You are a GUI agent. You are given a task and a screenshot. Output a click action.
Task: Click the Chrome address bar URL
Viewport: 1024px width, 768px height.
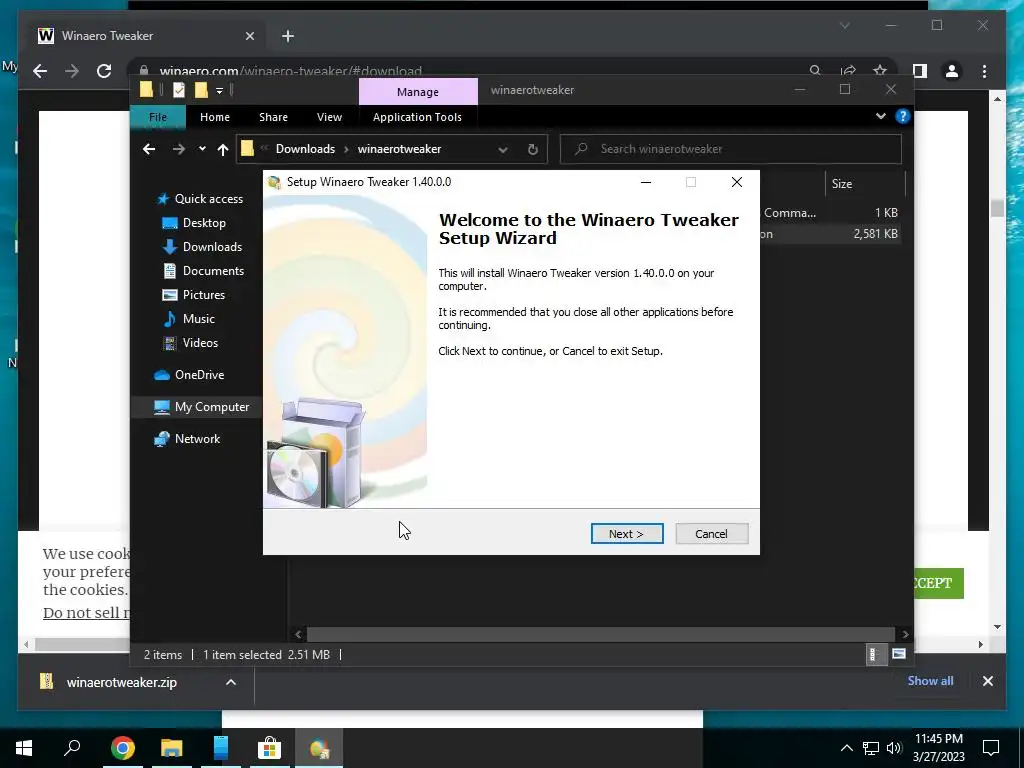coord(291,71)
